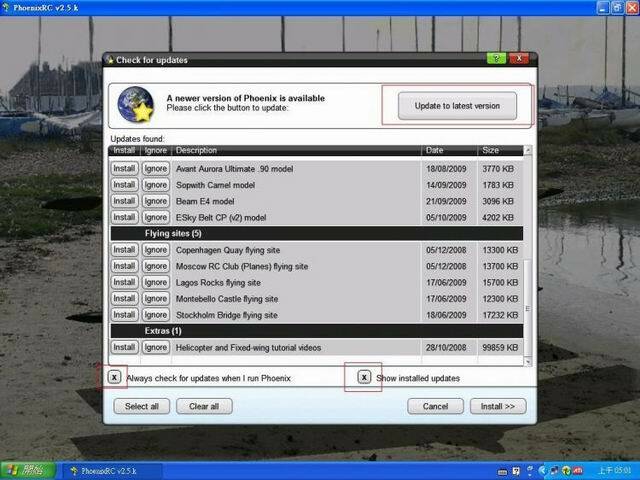Image resolution: width=640 pixels, height=480 pixels.
Task: Click the 99859 KB size value
Action: (x=500, y=348)
